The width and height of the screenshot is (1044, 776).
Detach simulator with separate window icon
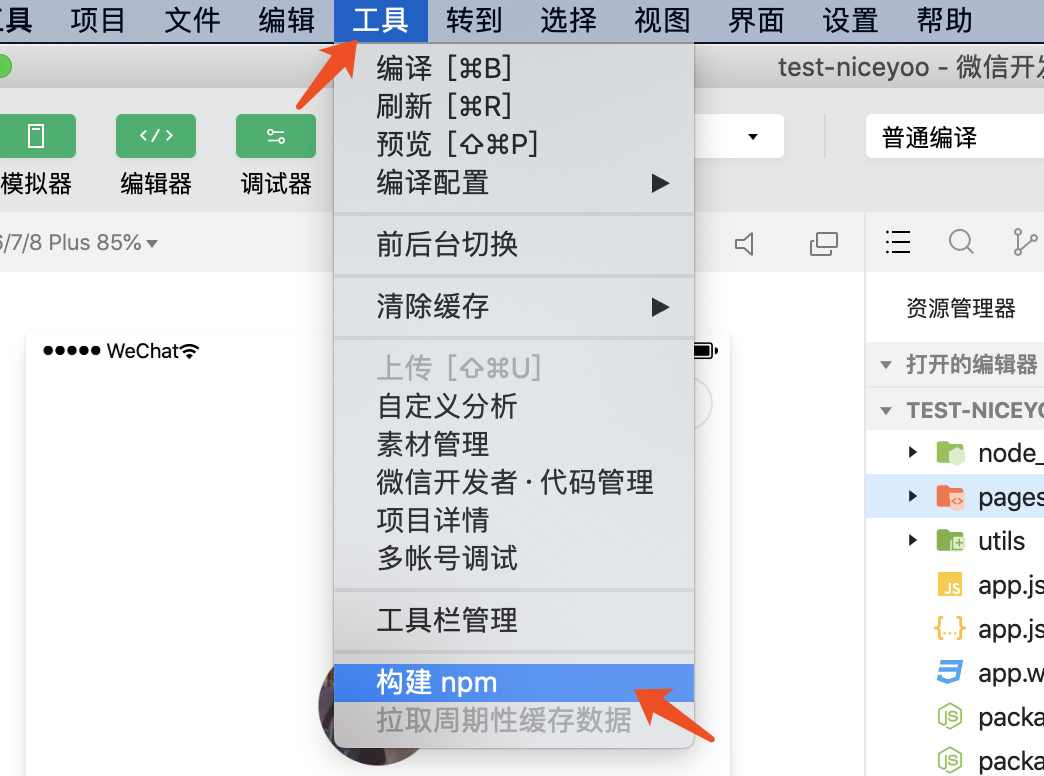click(824, 244)
